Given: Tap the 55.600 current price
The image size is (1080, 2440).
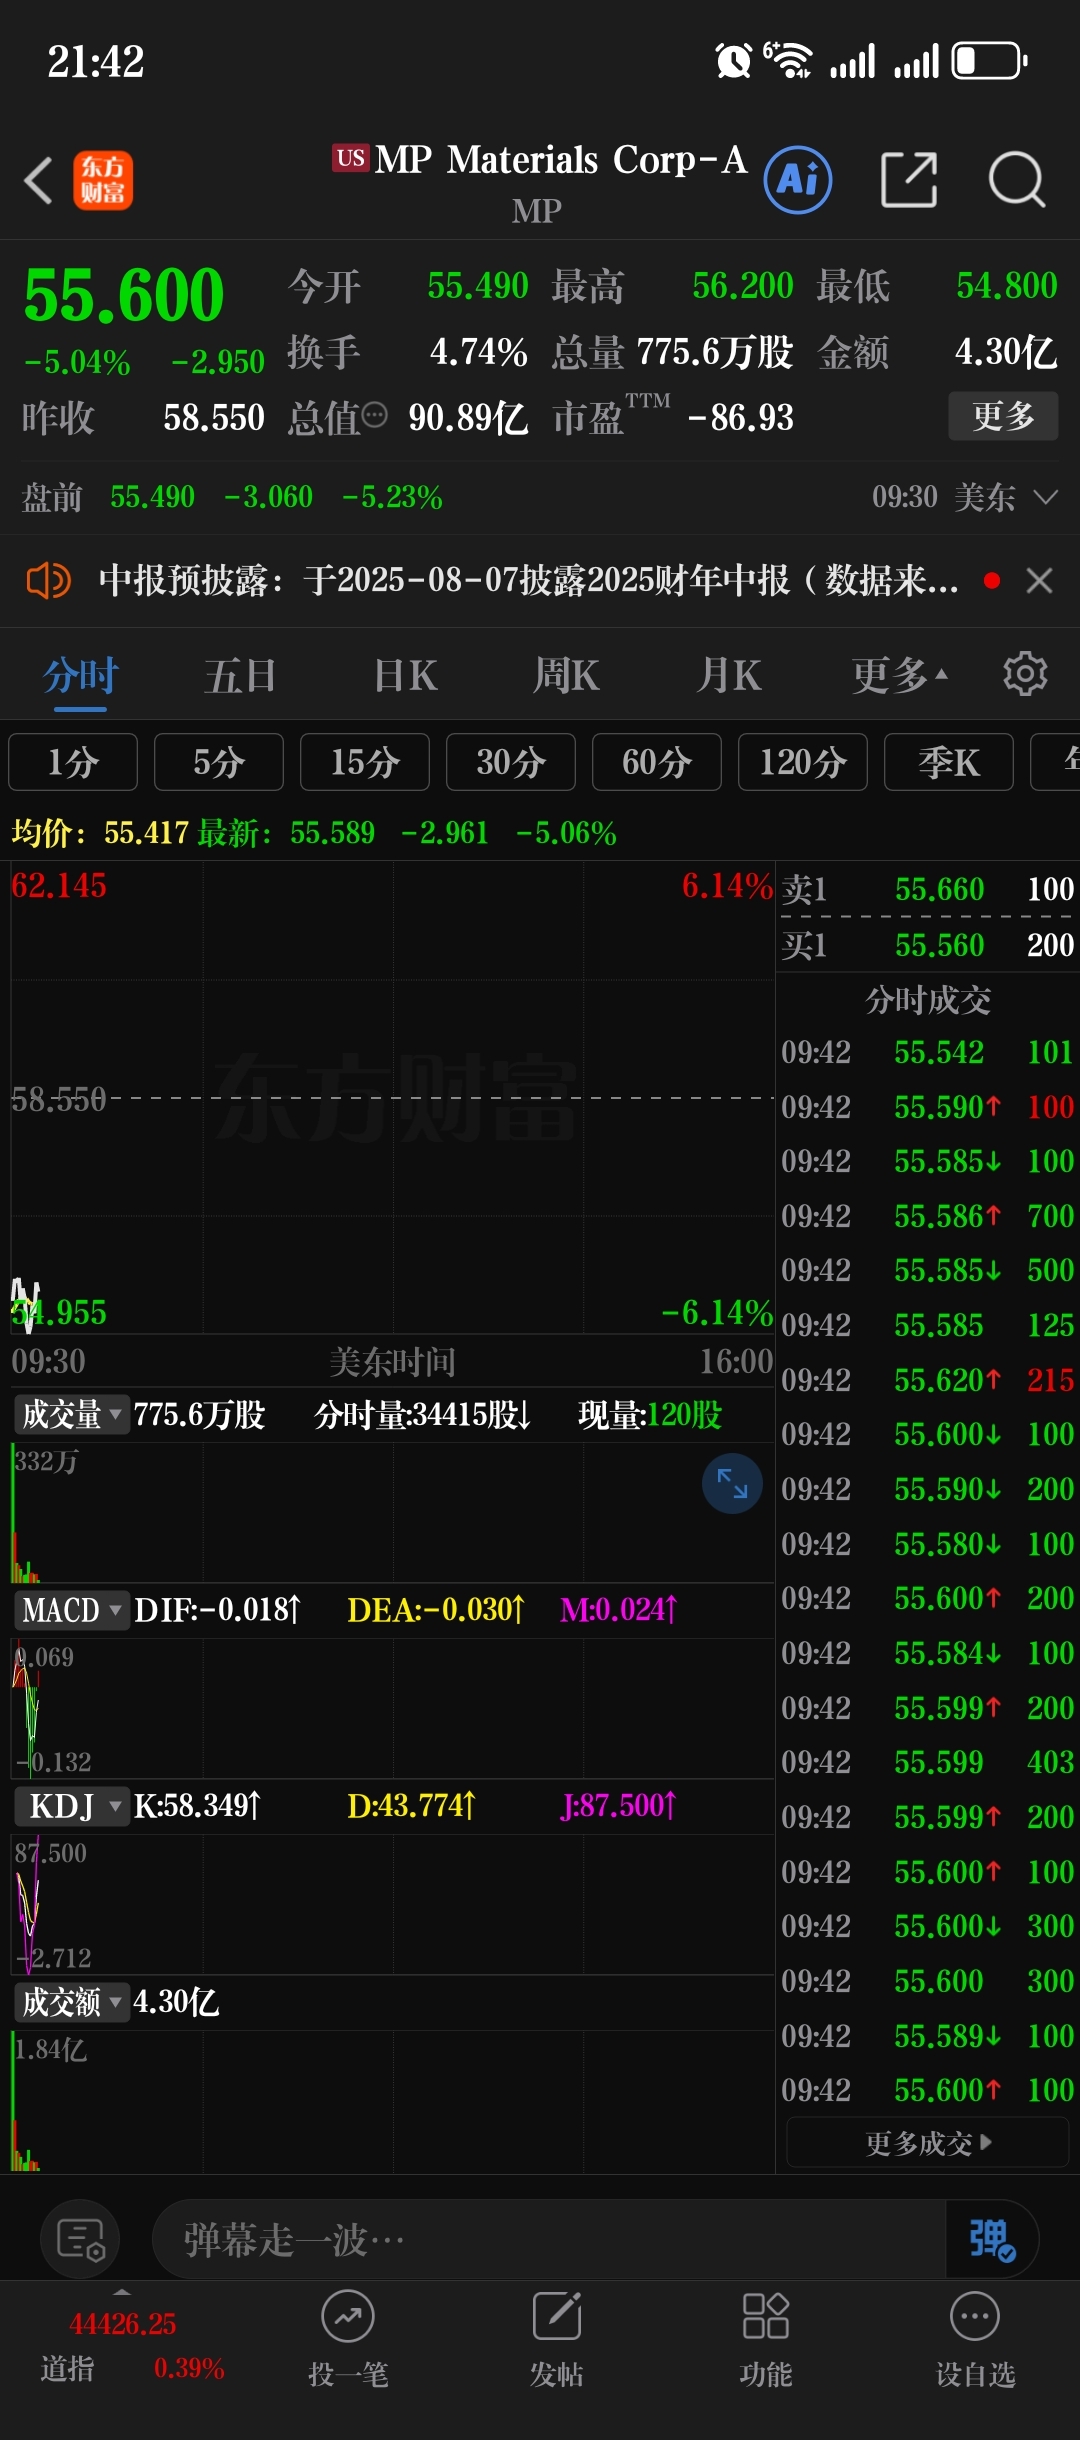Looking at the screenshot, I should pyautogui.click(x=124, y=295).
